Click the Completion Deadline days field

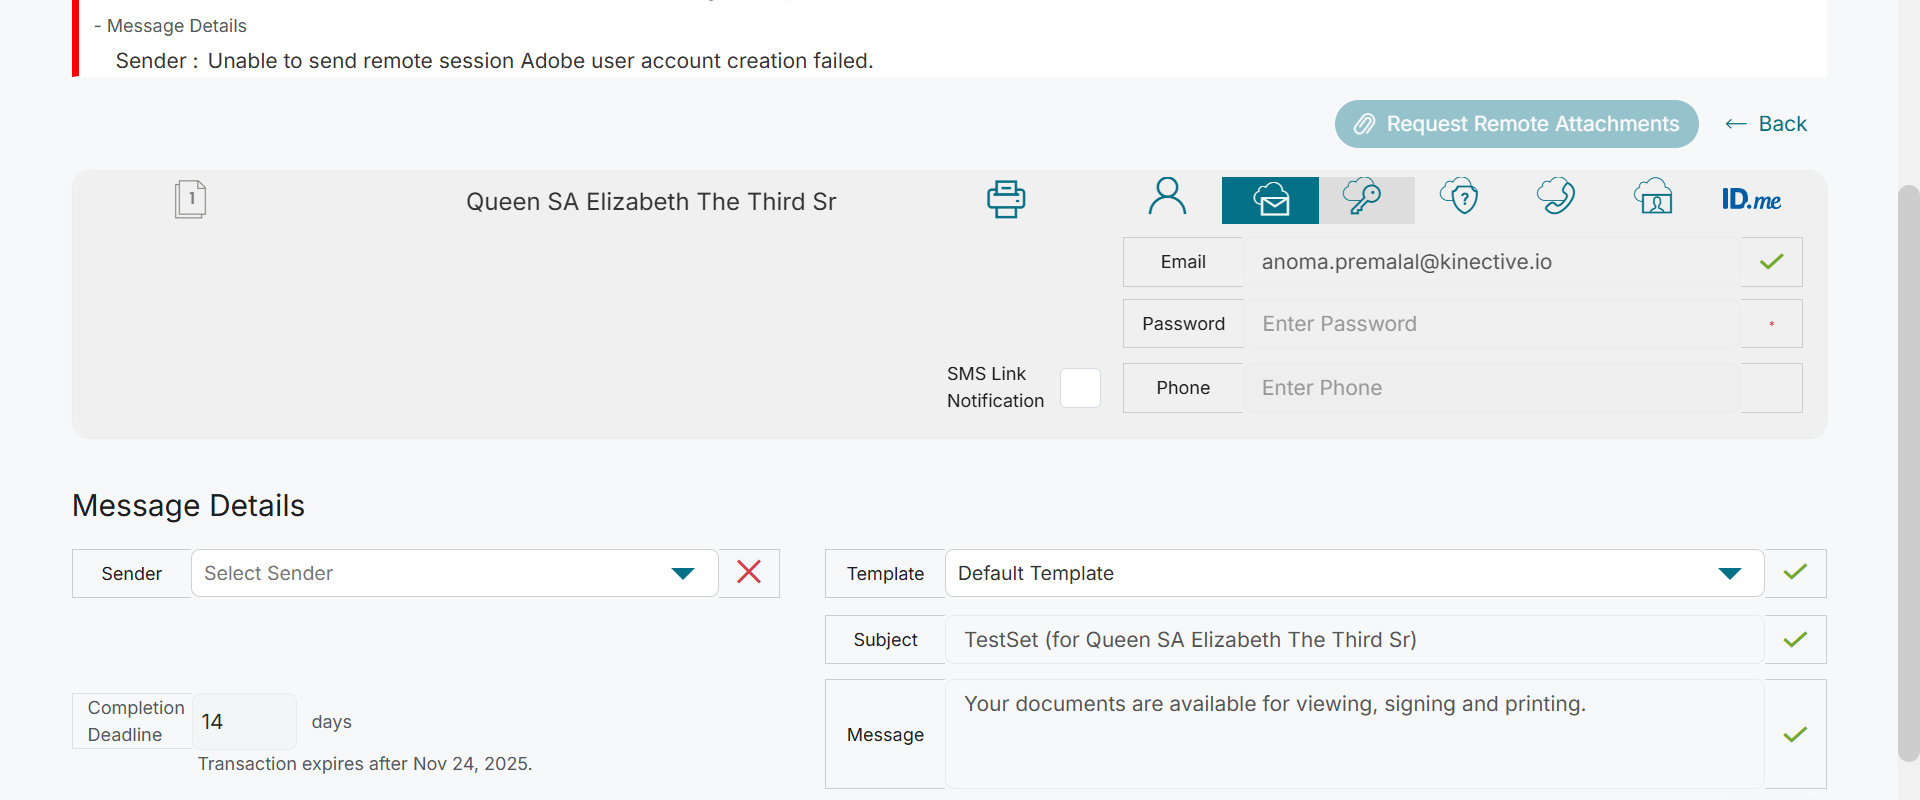pos(243,721)
